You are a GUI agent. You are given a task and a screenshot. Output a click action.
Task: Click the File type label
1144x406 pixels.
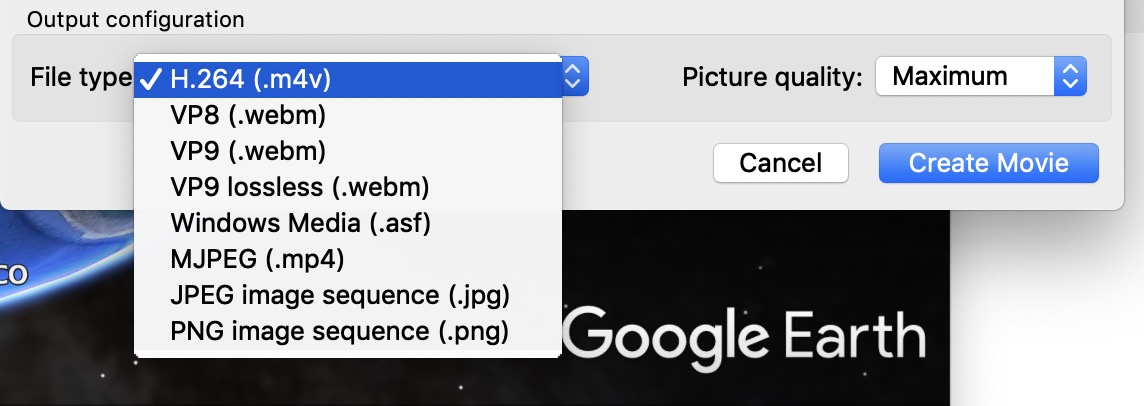(80, 77)
